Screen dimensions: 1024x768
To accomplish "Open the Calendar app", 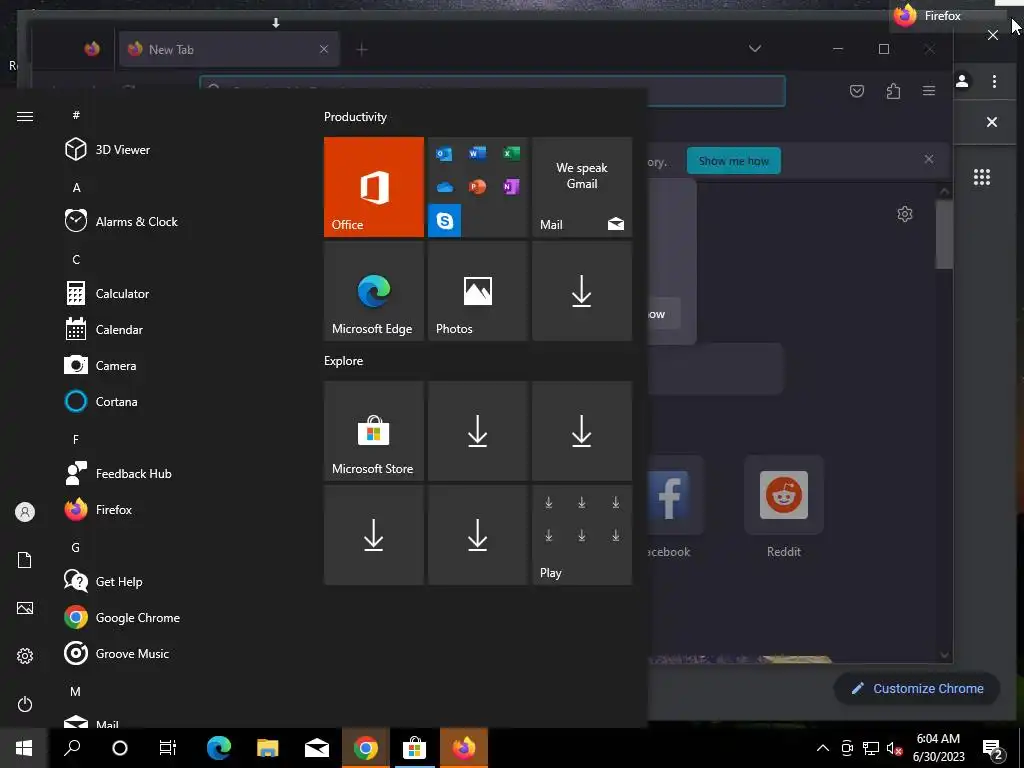I will pyautogui.click(x=104, y=330).
